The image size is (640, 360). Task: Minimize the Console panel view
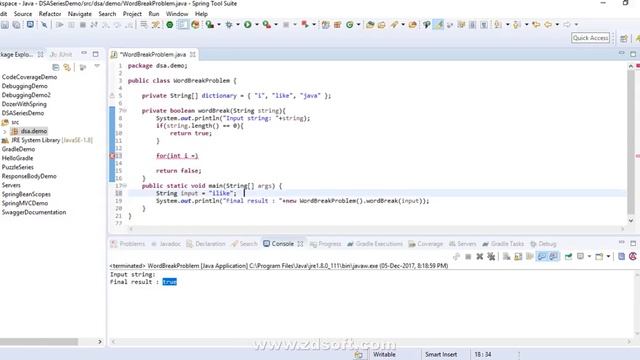click(621, 243)
